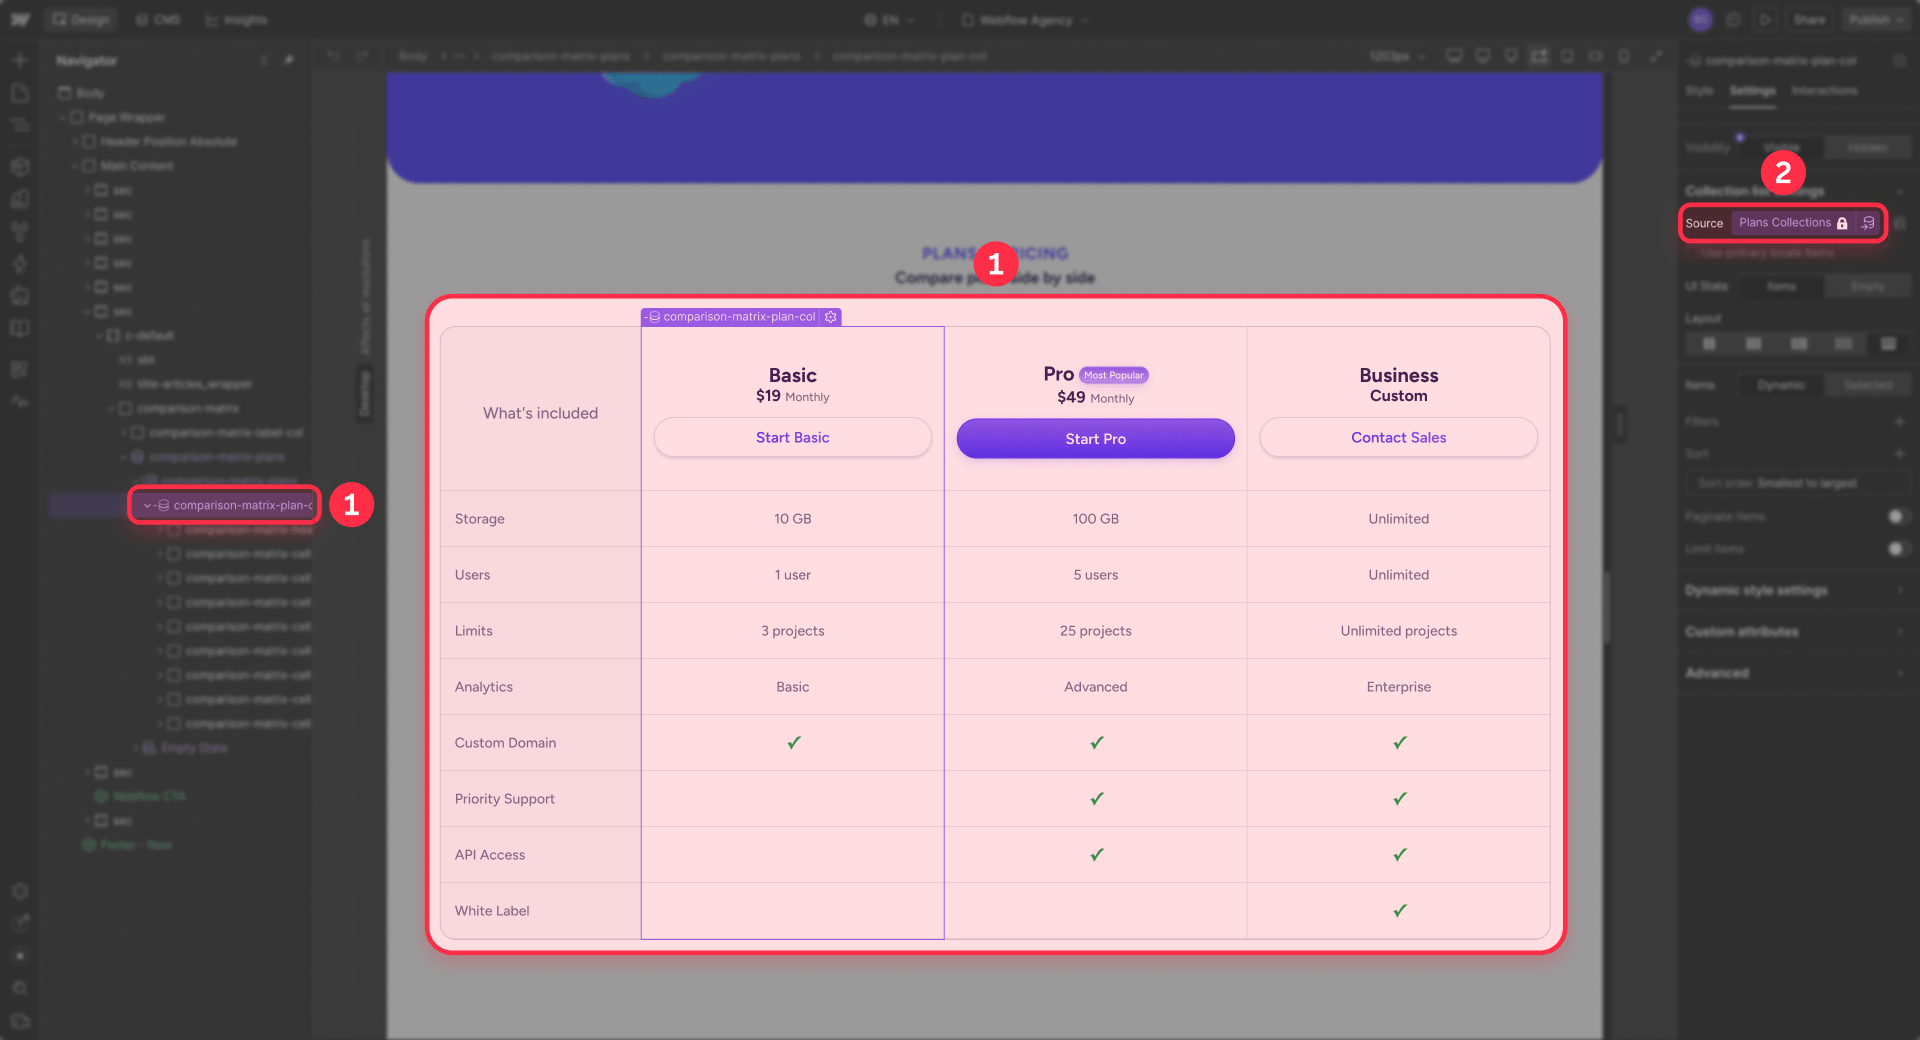Choose the last grid layout icon

tap(1888, 344)
